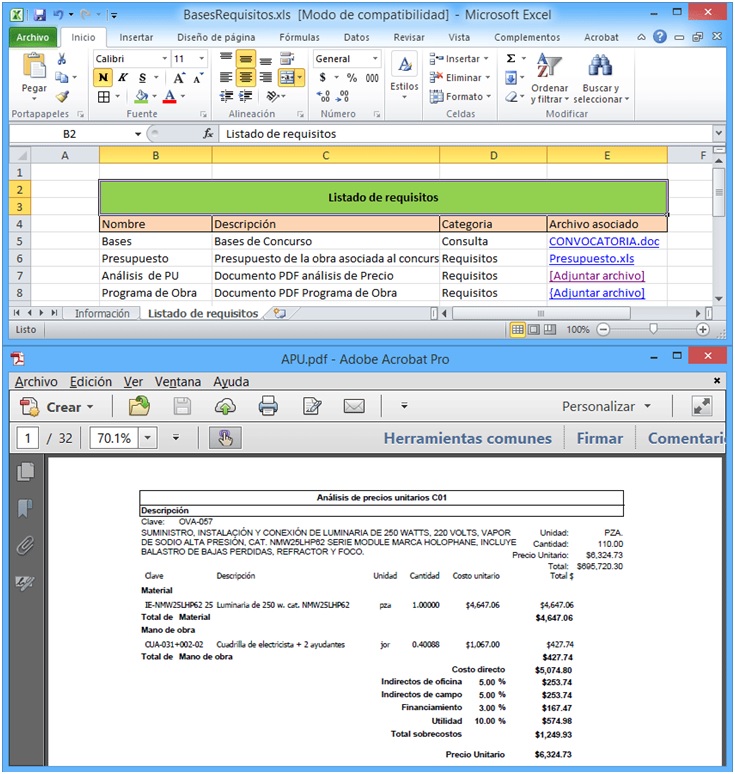The height and width of the screenshot is (774, 735).
Task: Toggle bold (N) formatting in Excel
Action: tap(103, 78)
